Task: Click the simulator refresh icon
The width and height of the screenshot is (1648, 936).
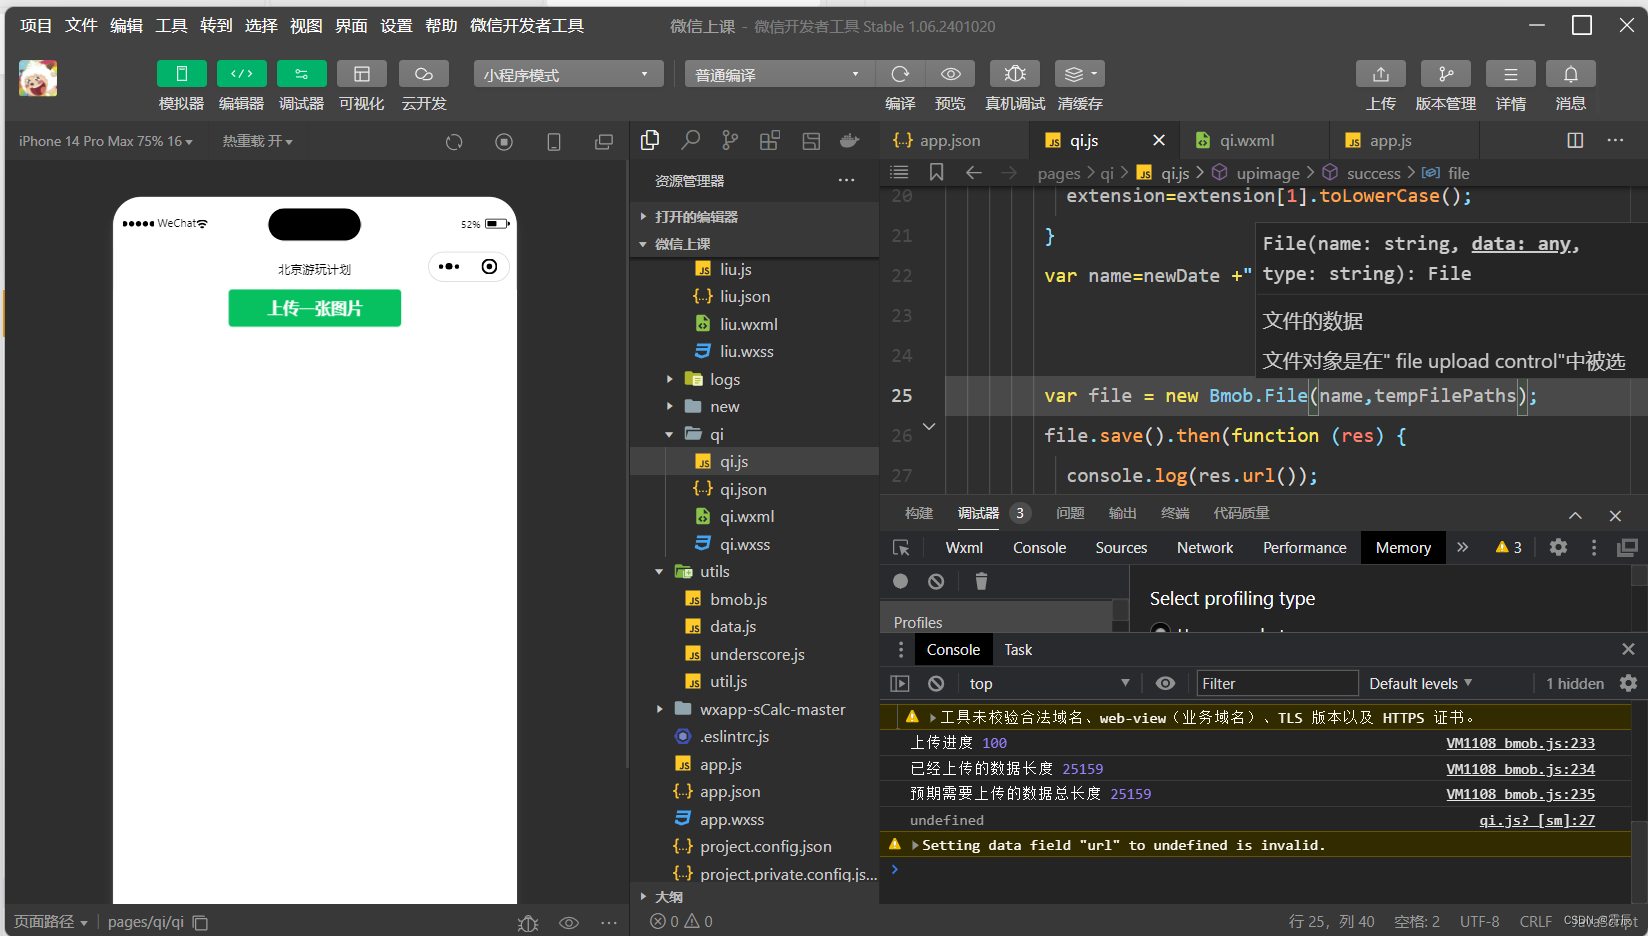Action: pyautogui.click(x=454, y=142)
